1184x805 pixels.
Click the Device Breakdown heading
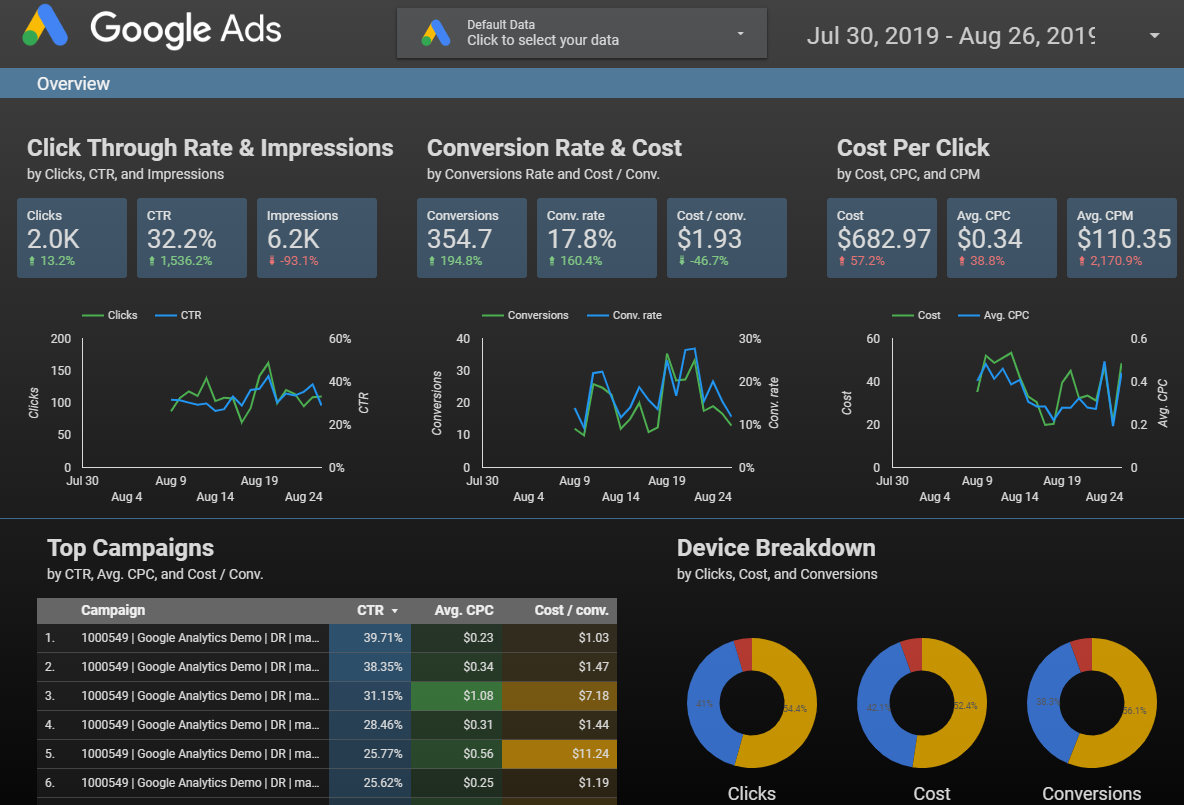(776, 548)
